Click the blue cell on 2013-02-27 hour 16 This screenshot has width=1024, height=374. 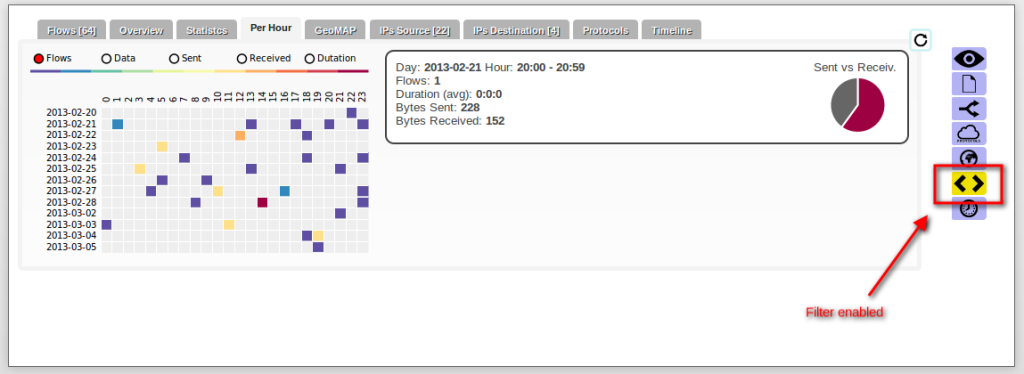[285, 191]
